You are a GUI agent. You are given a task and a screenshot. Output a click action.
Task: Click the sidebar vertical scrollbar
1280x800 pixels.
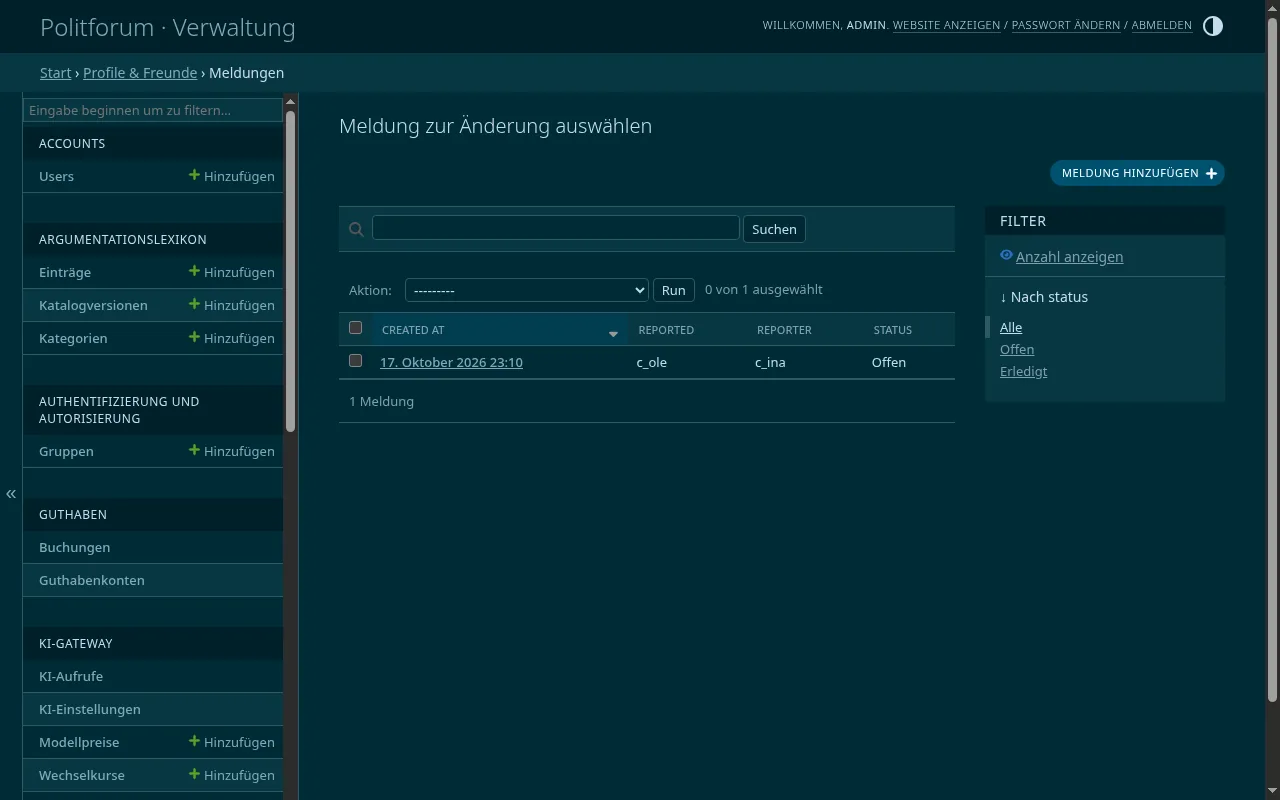click(x=291, y=270)
